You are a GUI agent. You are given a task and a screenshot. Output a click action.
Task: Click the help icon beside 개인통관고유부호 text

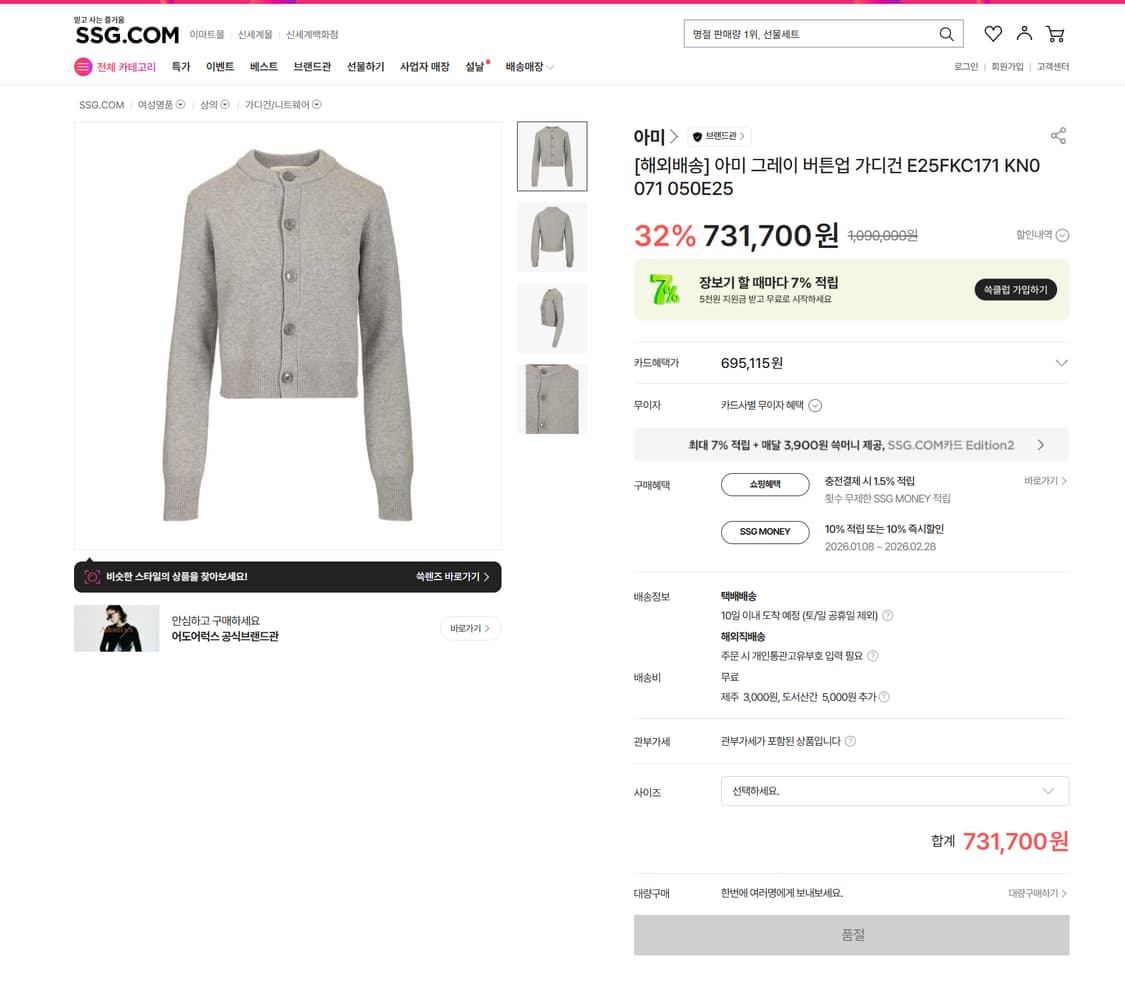point(872,656)
